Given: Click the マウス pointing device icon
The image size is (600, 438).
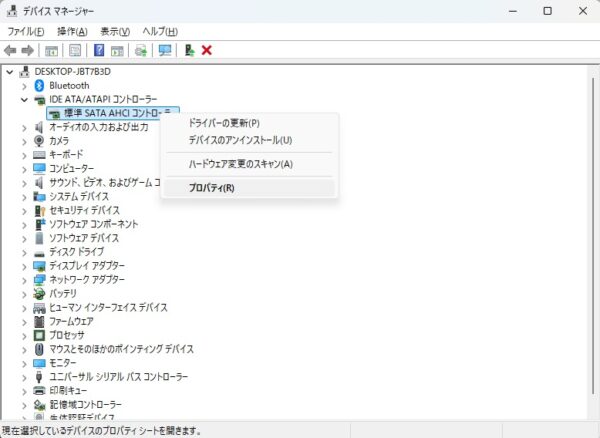Looking at the screenshot, I should coord(39,349).
